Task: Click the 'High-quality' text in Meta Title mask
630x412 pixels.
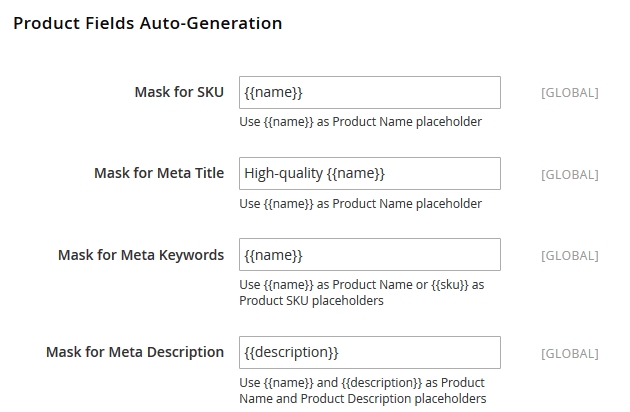Action: (283, 173)
